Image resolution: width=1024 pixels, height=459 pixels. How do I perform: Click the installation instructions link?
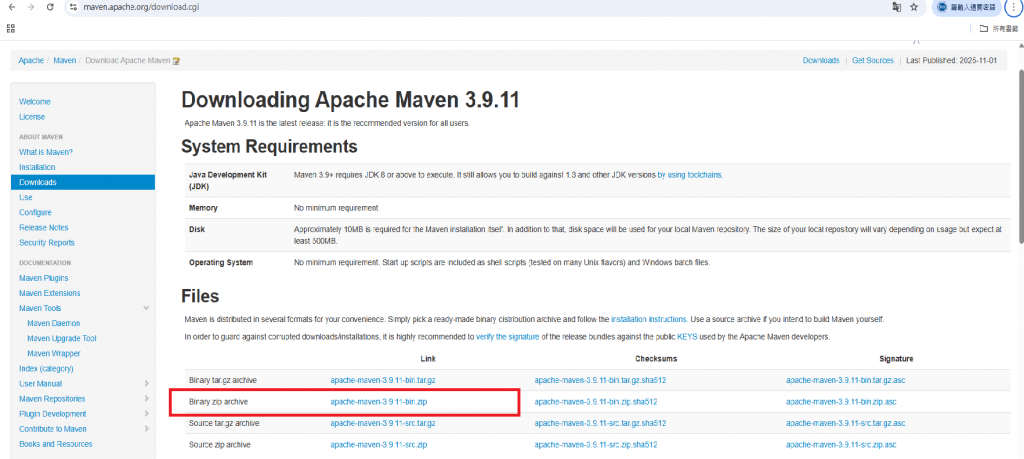(x=648, y=320)
